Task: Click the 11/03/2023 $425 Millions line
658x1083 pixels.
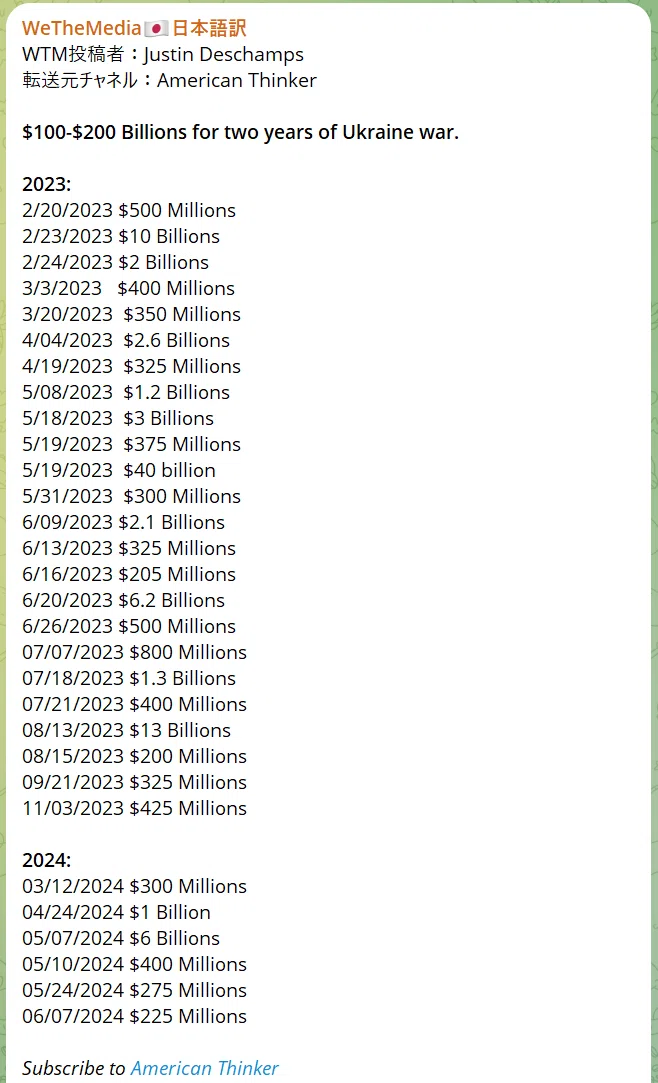Action: click(135, 808)
